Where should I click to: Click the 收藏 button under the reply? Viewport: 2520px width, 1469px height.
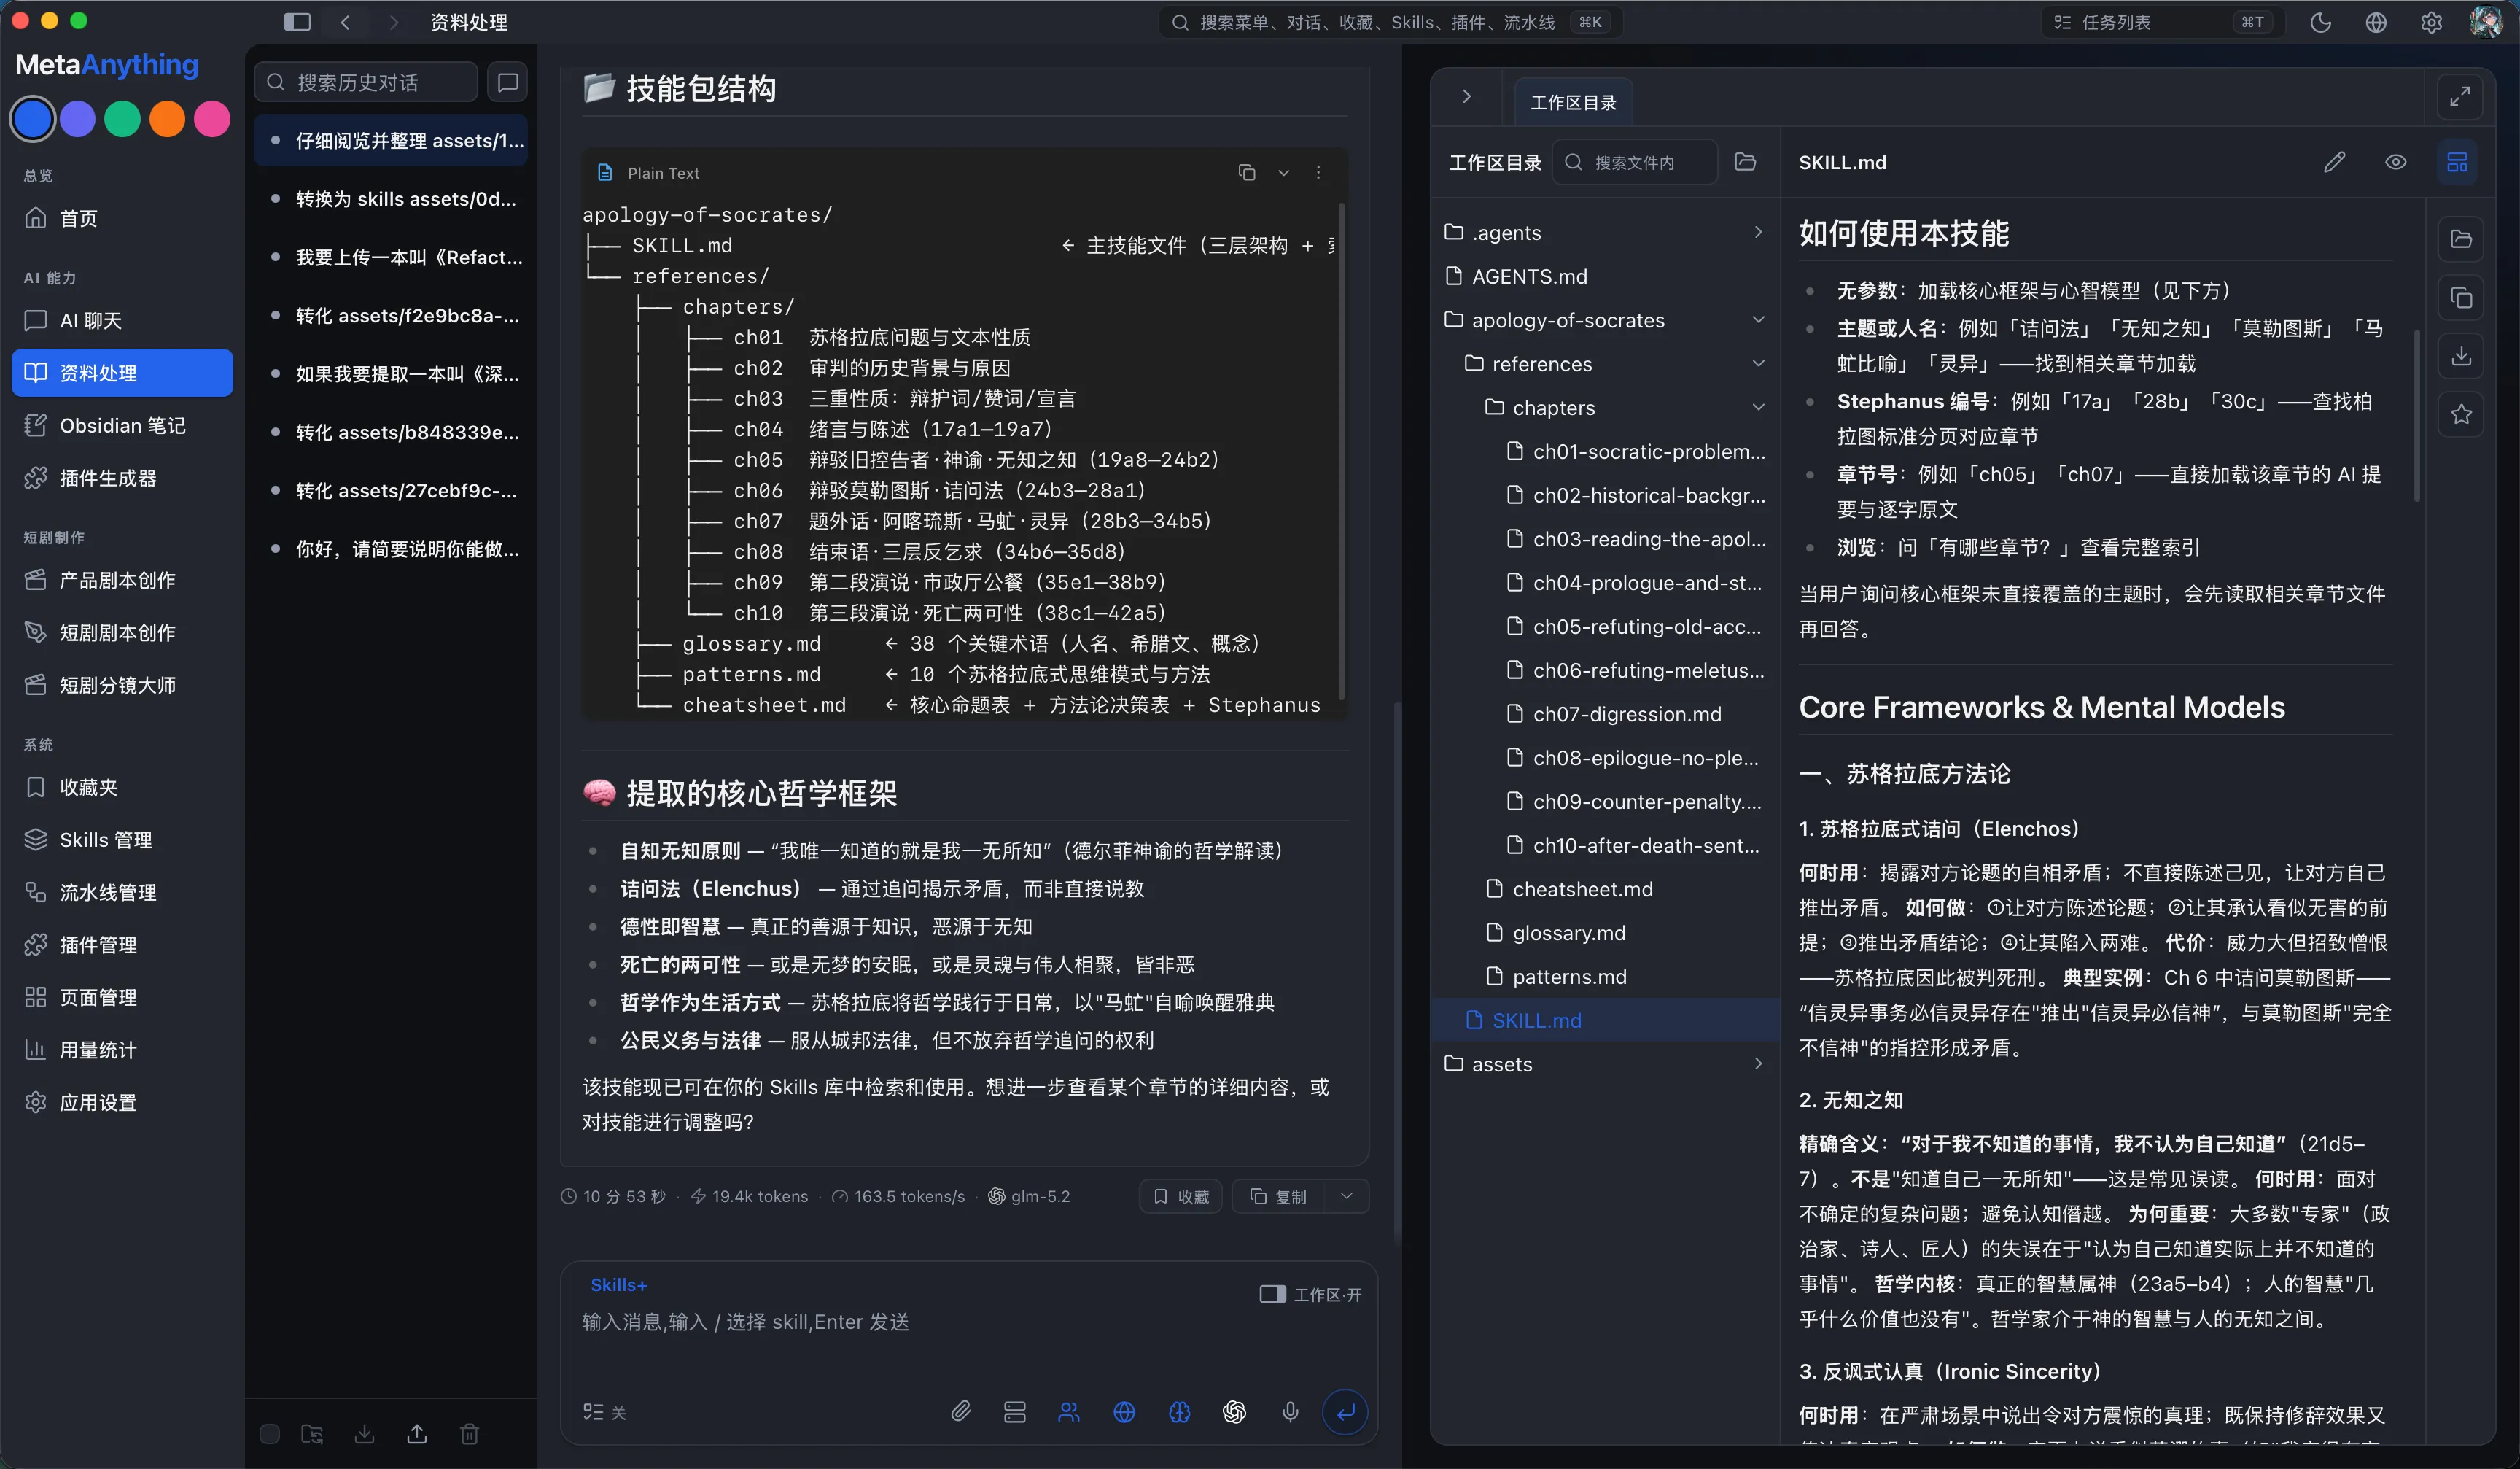1181,1196
